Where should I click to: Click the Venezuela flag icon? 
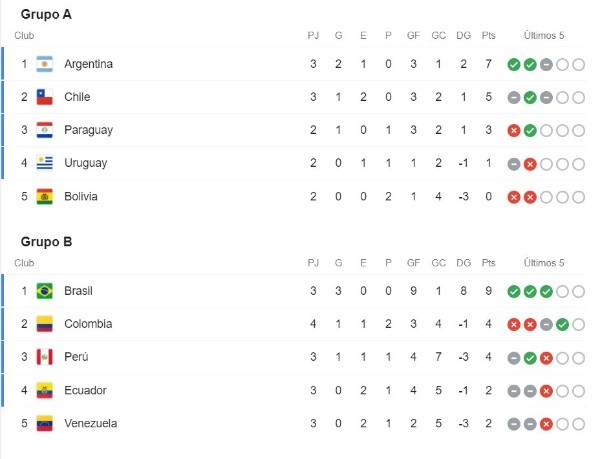pos(44,423)
